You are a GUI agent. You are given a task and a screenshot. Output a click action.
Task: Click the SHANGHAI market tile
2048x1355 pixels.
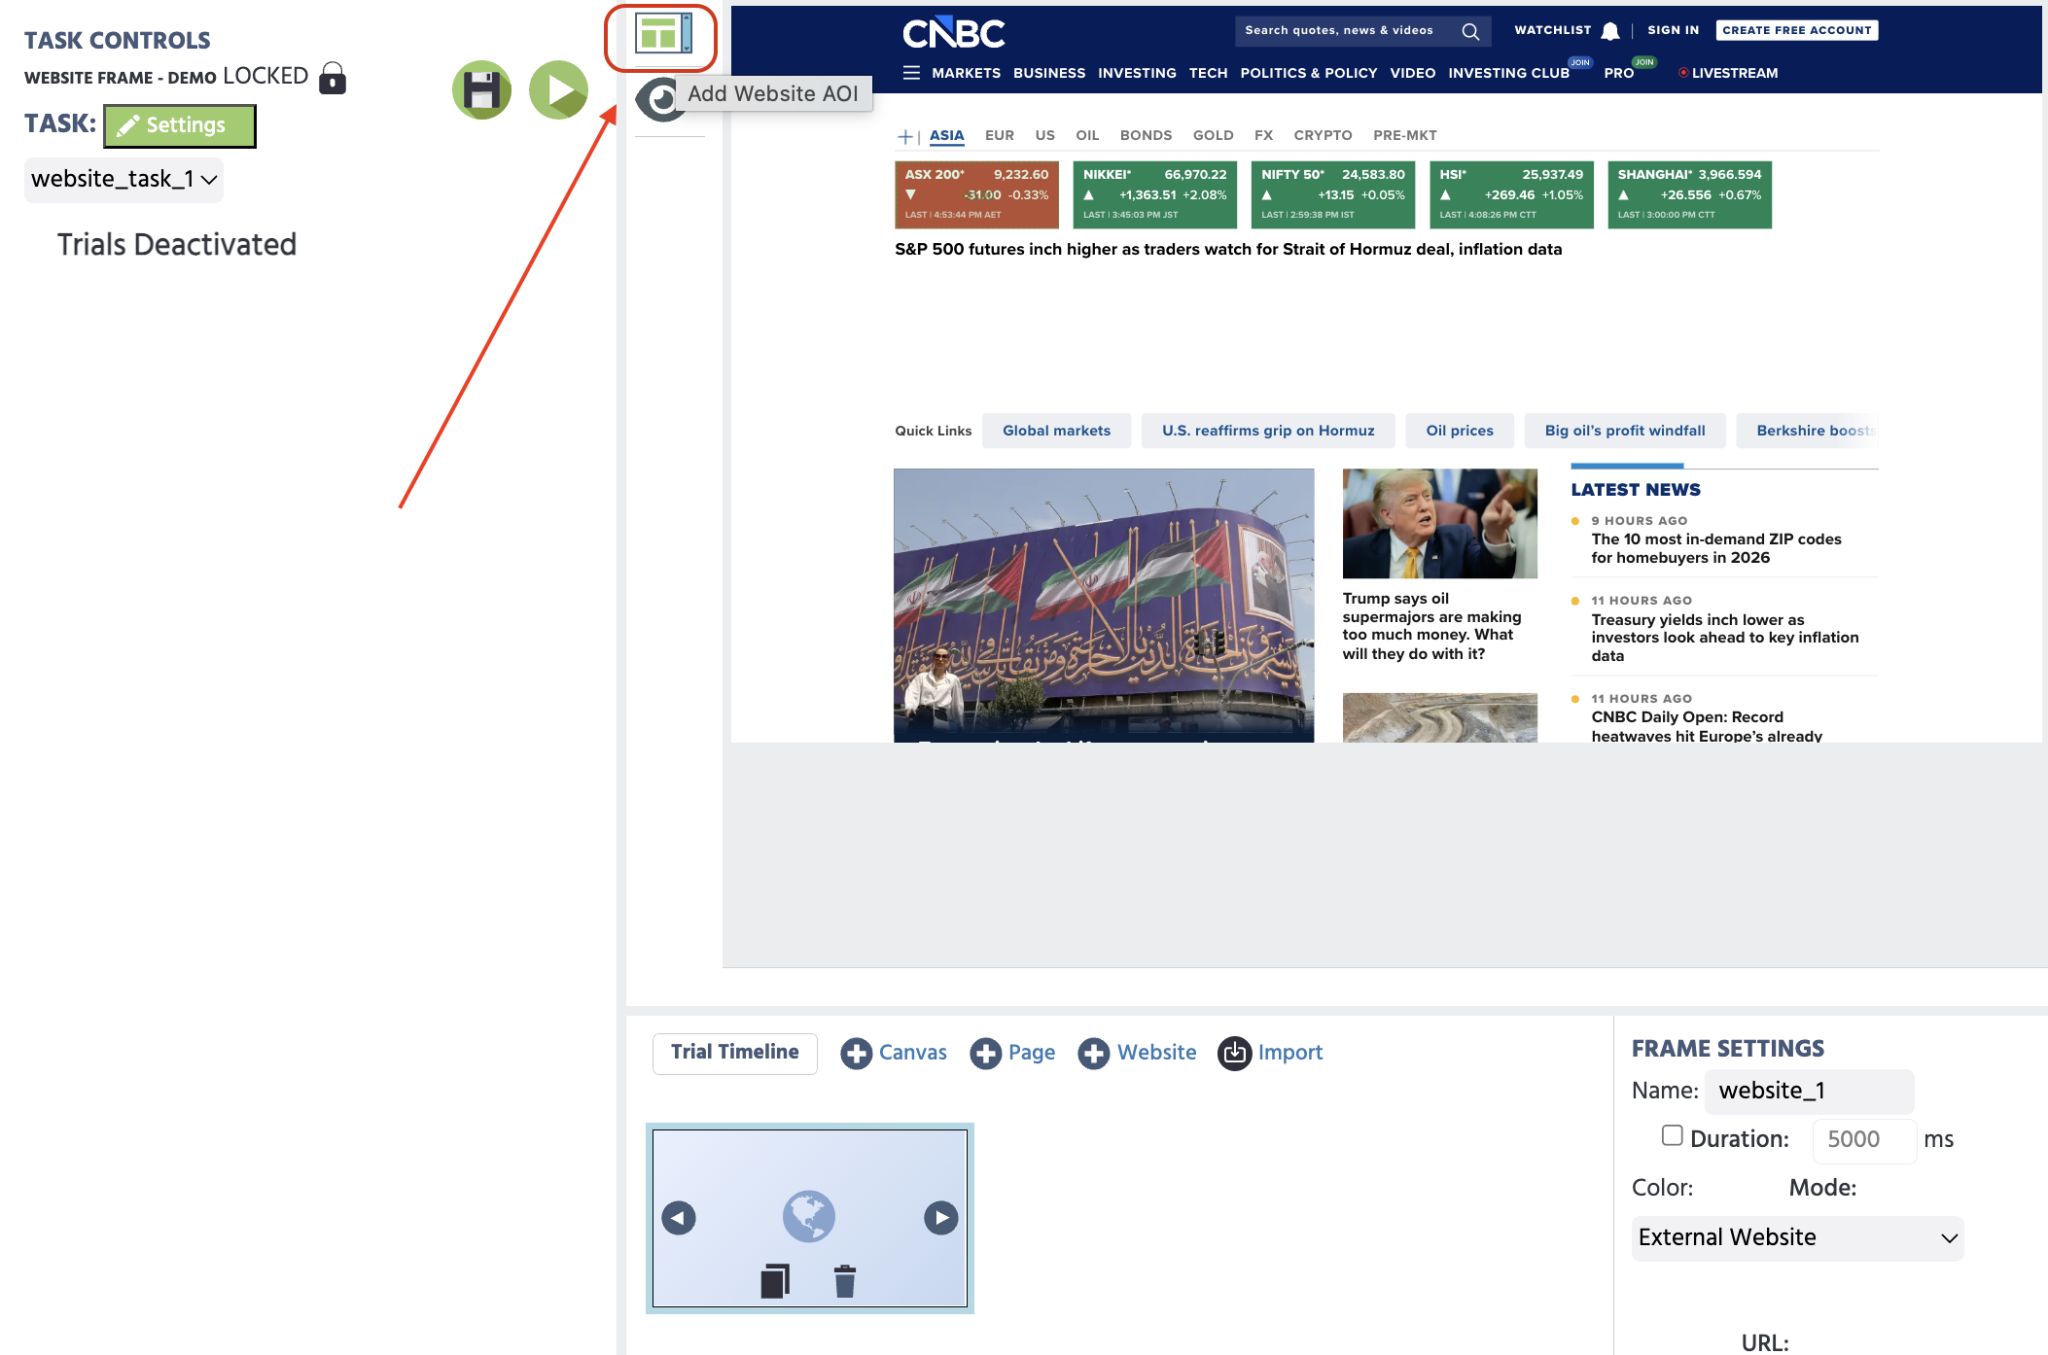pos(1689,194)
